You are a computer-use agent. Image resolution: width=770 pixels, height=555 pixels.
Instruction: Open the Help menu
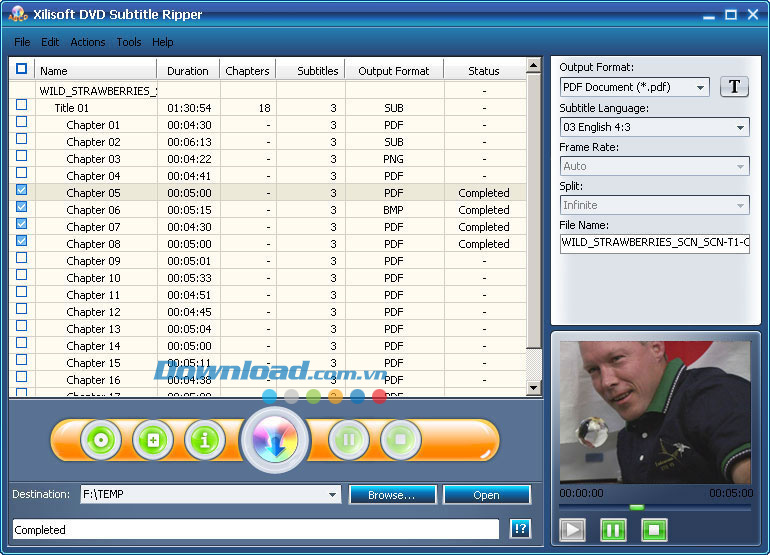(163, 42)
